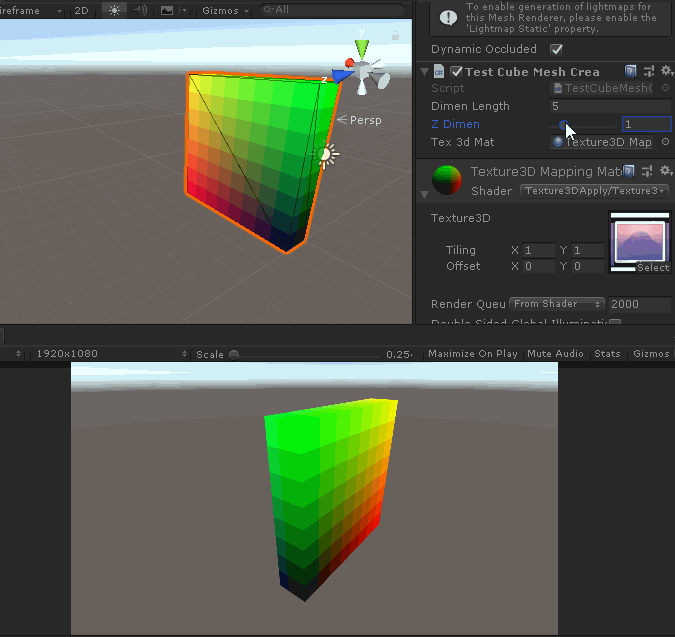
Task: Open Tex 3d Mat object picker circle
Action: click(666, 142)
